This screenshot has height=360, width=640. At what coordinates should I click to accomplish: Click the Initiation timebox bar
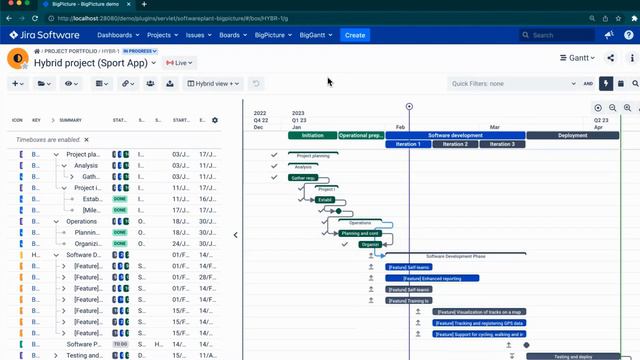(313, 135)
